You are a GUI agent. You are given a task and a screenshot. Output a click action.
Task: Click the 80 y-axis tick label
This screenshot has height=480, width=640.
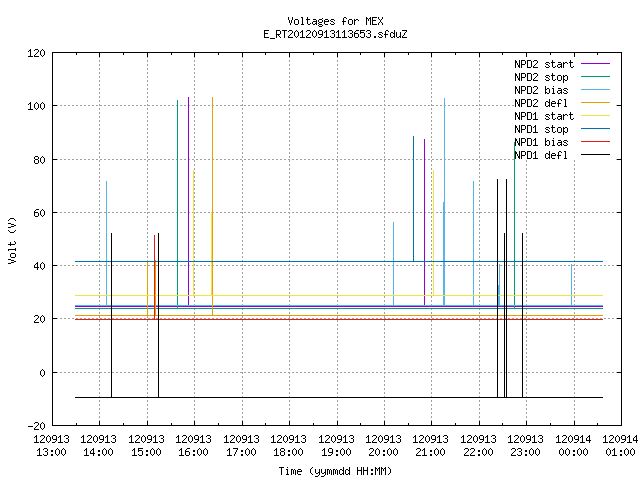[x=40, y=160]
